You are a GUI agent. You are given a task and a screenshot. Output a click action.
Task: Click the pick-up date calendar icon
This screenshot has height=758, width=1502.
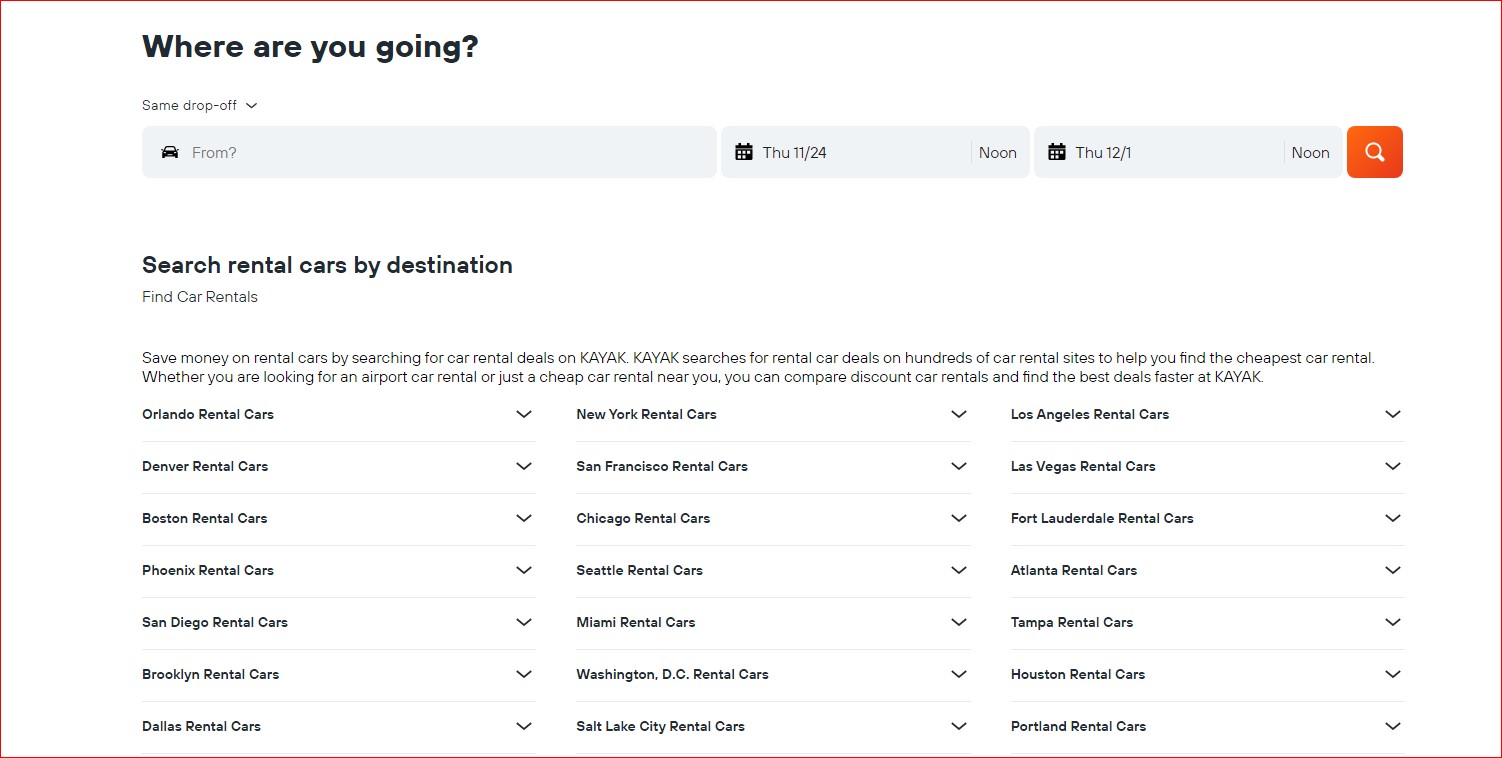[744, 152]
